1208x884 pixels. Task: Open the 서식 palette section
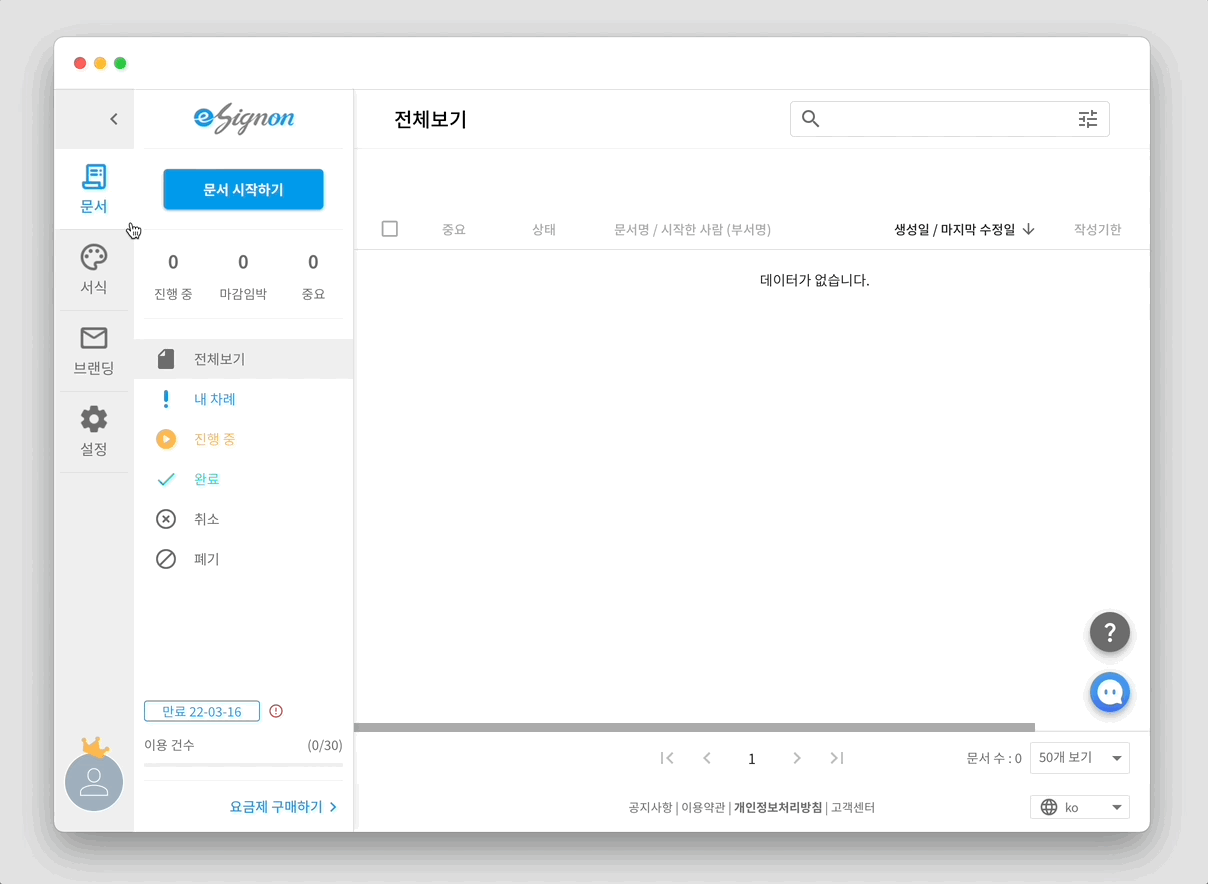point(94,270)
